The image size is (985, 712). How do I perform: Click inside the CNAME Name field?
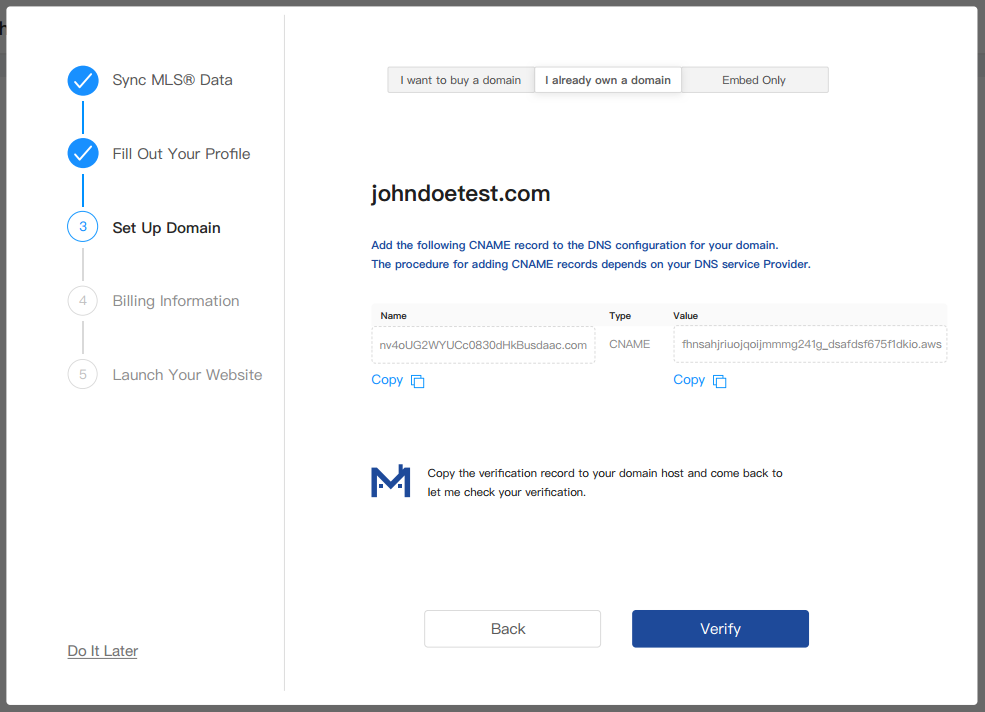pos(483,344)
